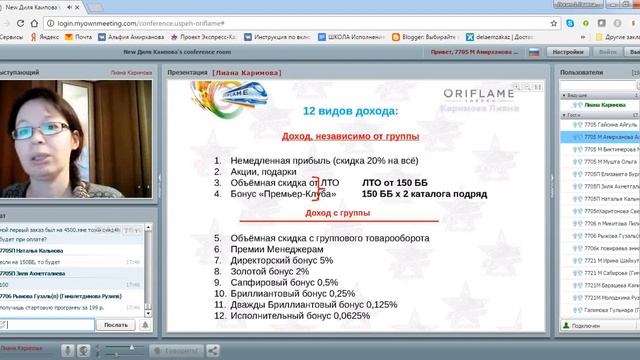
Task: Collapse the Ведущие group in users list
Action: coord(564,95)
